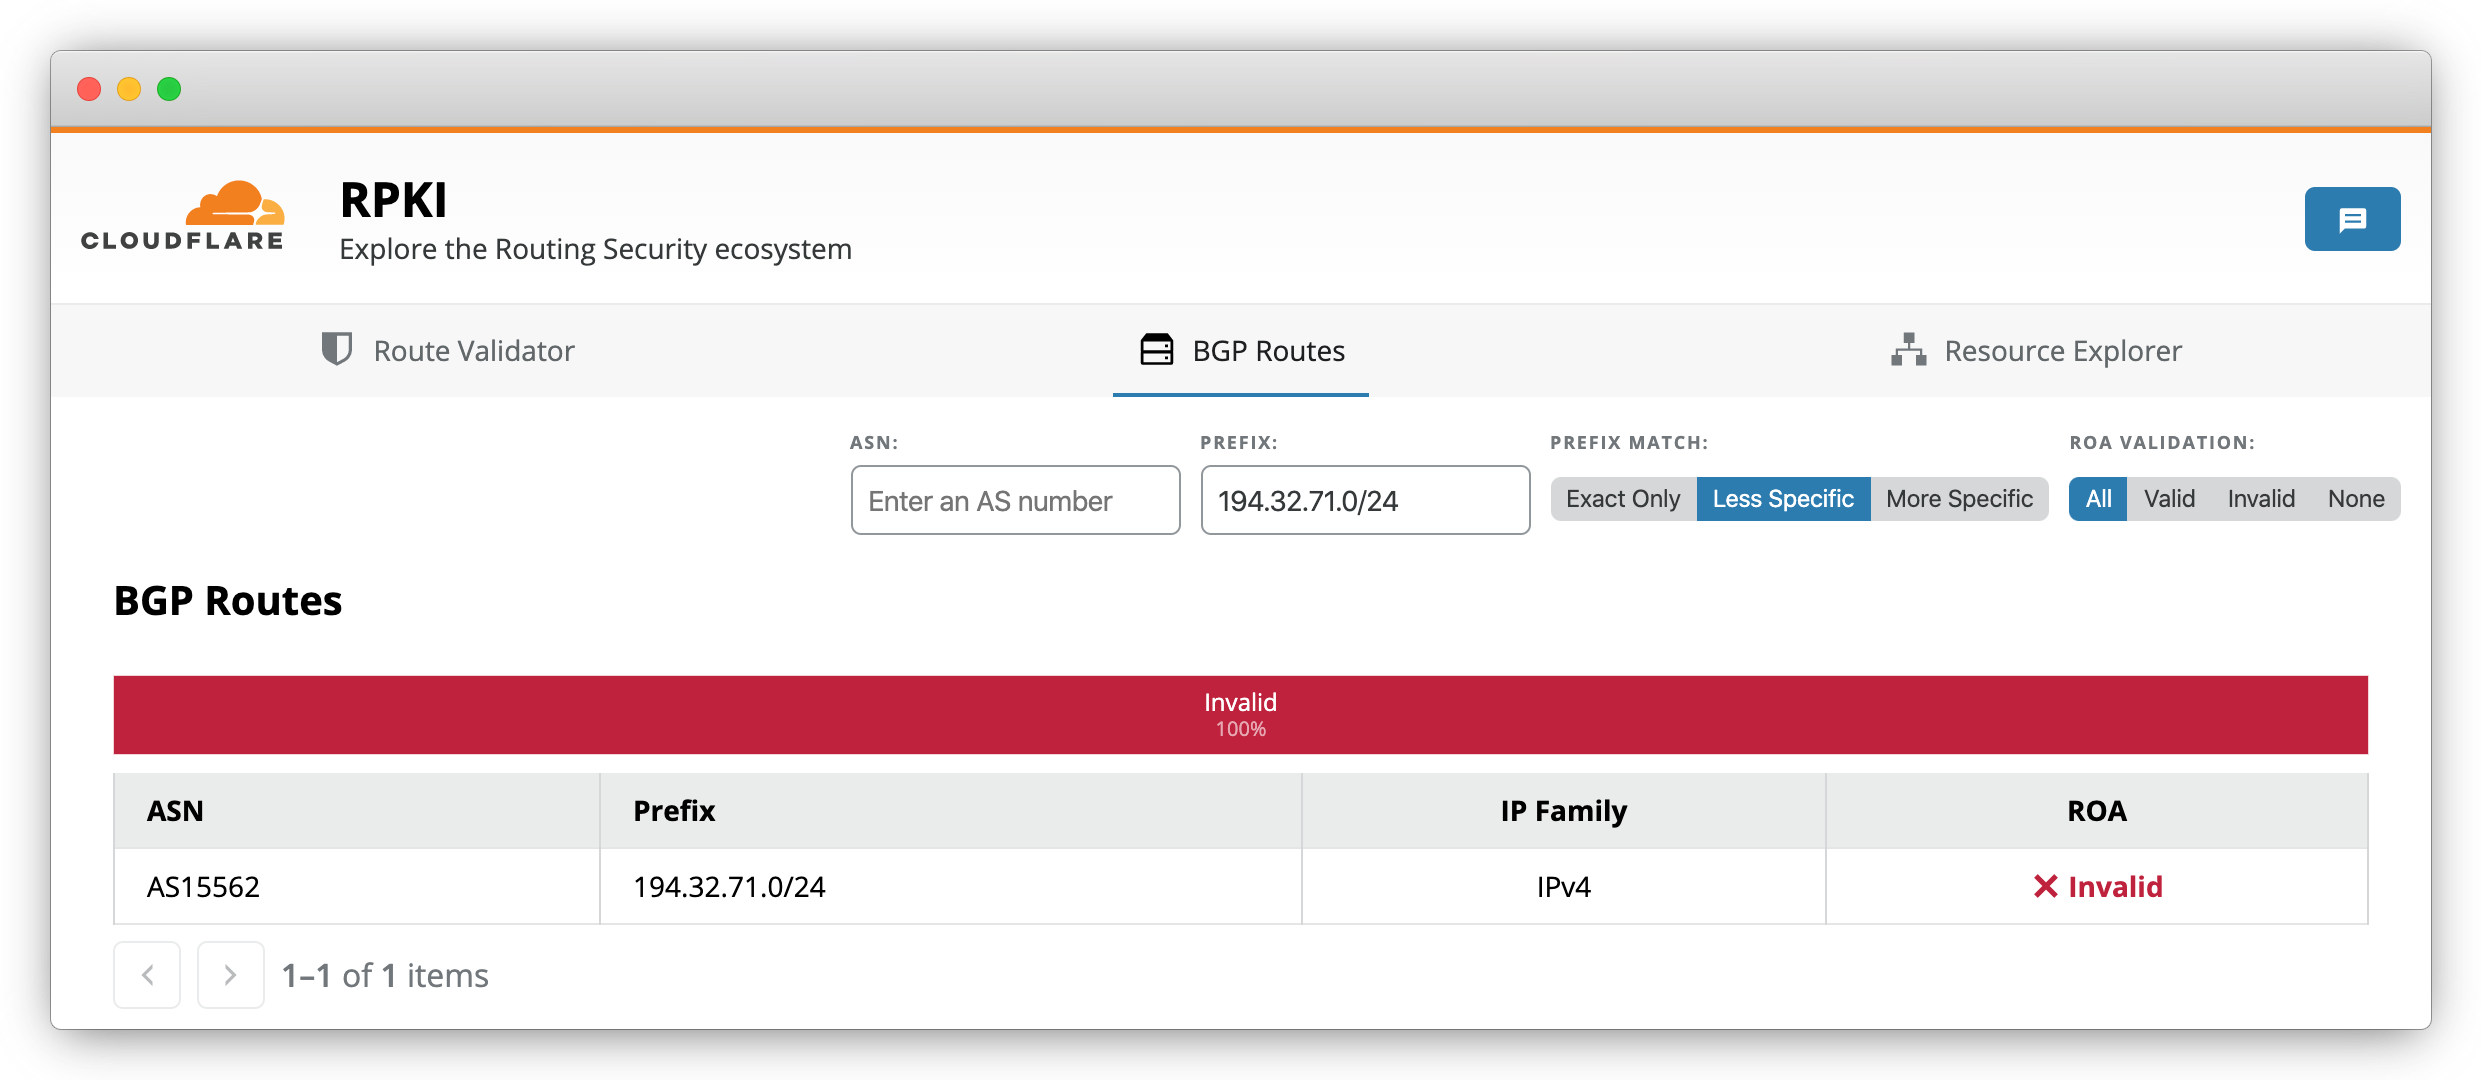Select All ROA validation filter
The width and height of the screenshot is (2482, 1080).
[x=2098, y=499]
